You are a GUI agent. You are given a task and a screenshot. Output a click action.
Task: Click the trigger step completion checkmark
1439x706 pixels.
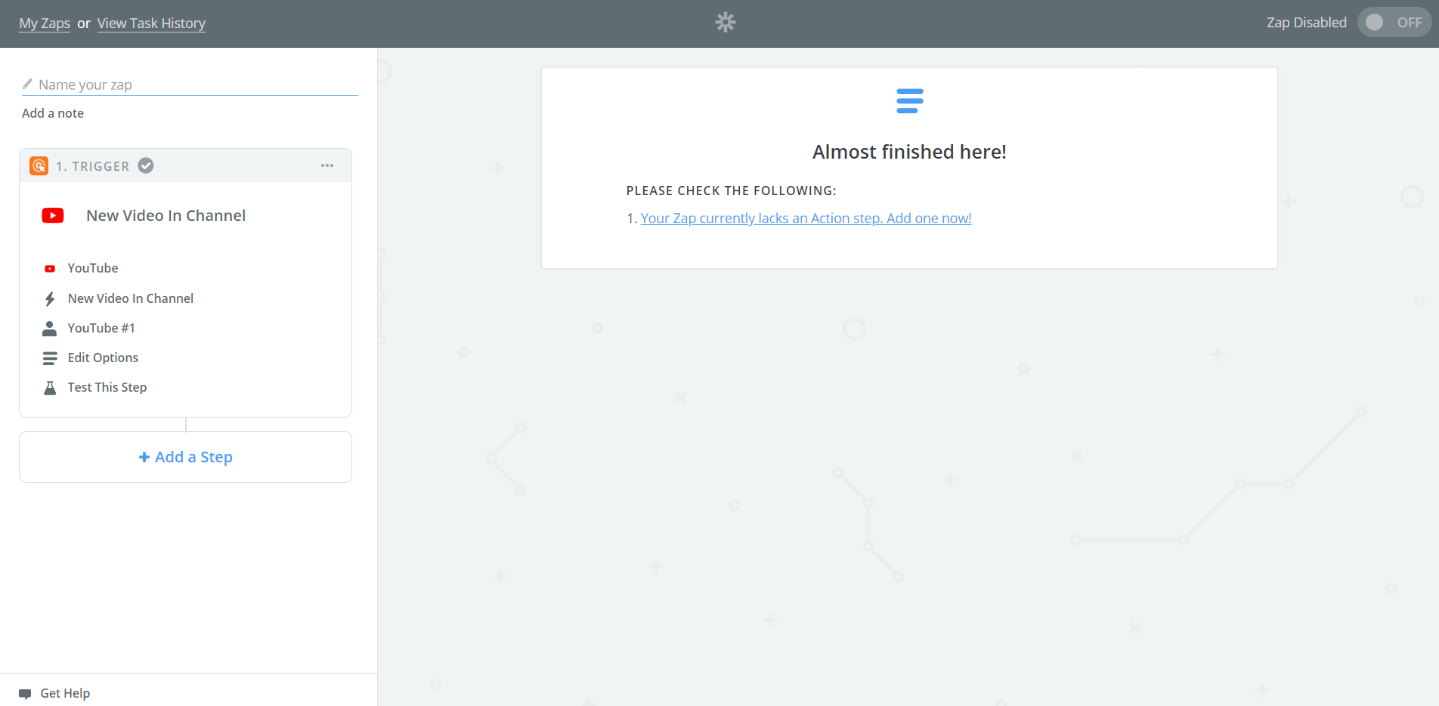point(145,165)
